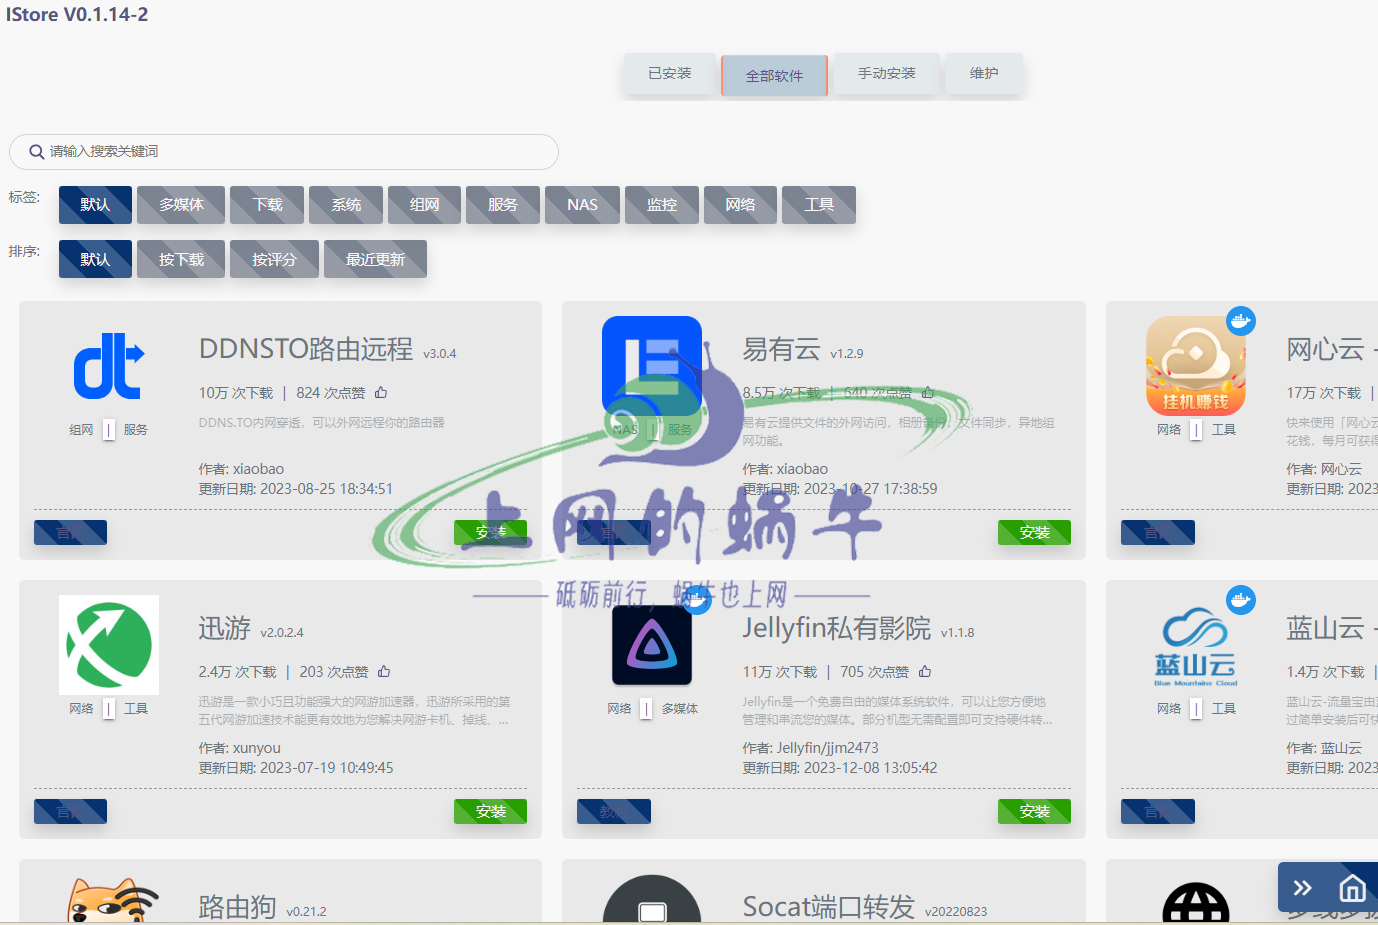Viewport: 1378px width, 925px height.
Task: Click thumbs-up icon on DDNSTO card
Action: [x=381, y=393]
